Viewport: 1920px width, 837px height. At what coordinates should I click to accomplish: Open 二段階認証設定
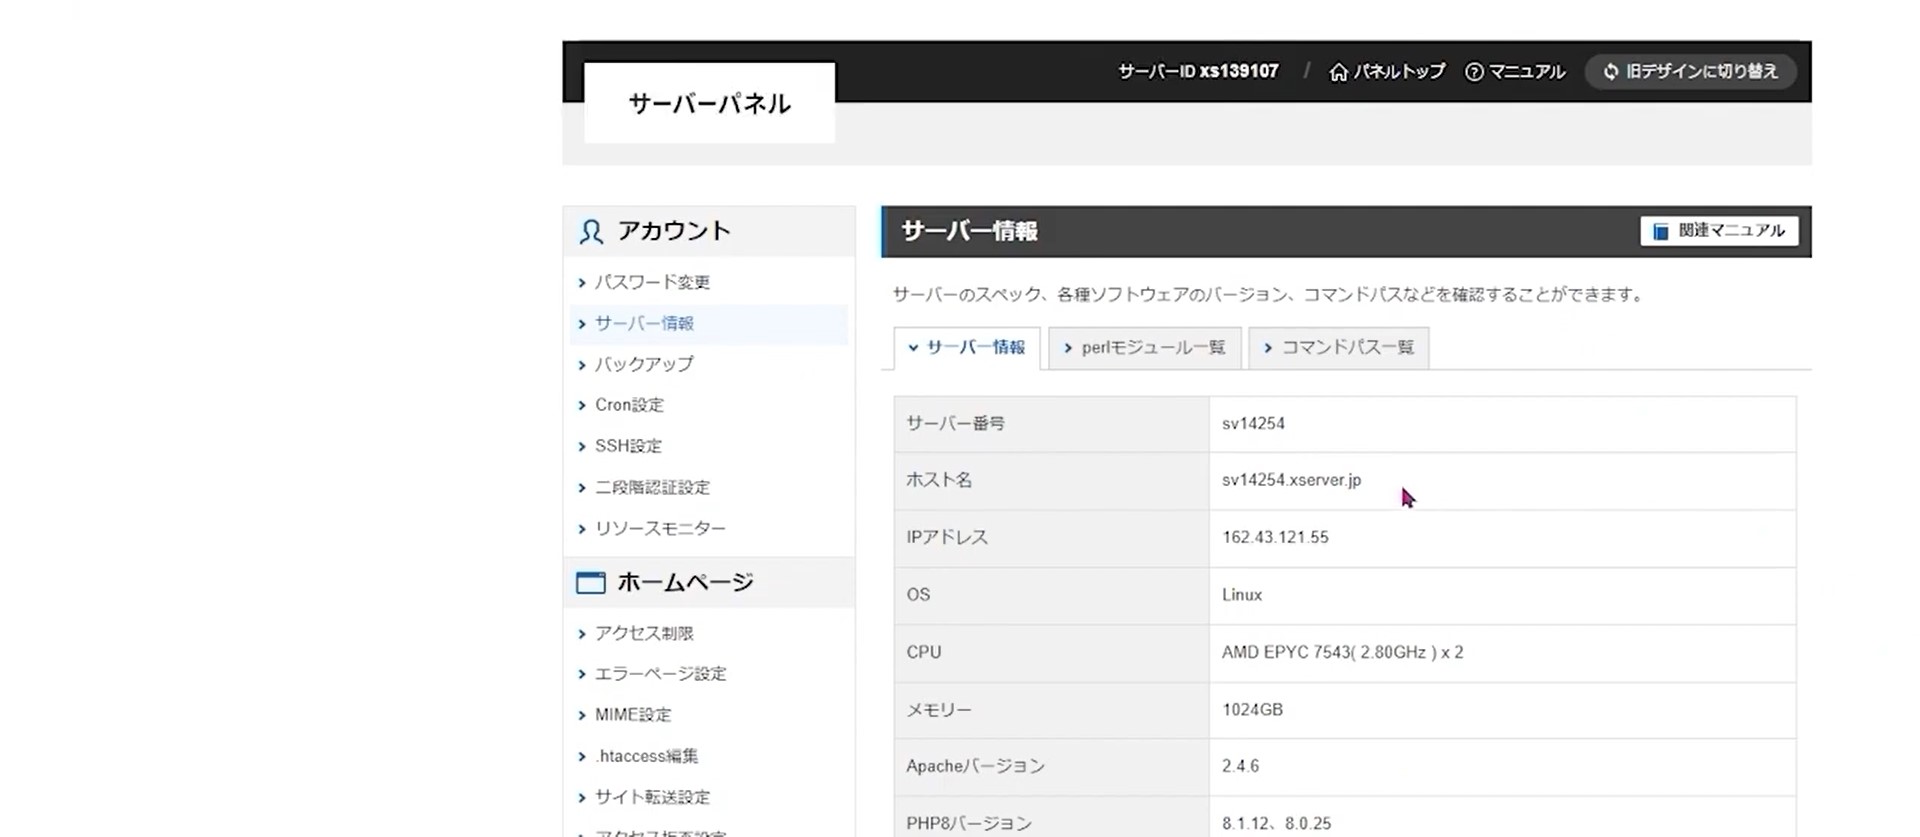click(652, 488)
